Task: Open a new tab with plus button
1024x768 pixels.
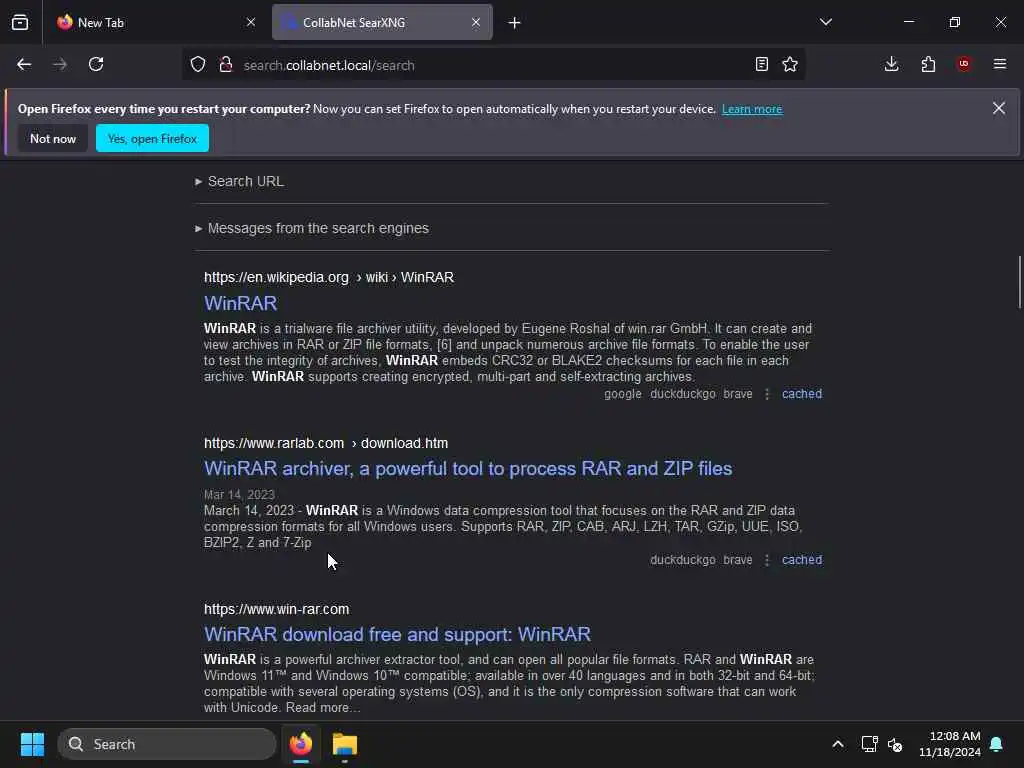Action: click(515, 23)
